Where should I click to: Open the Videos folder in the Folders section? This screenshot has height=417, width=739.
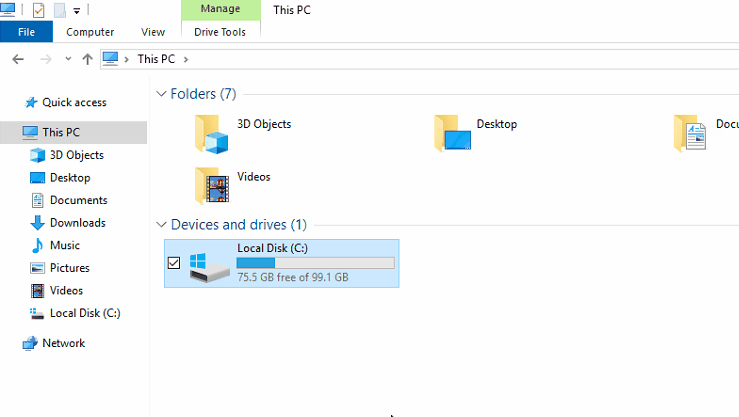click(212, 184)
